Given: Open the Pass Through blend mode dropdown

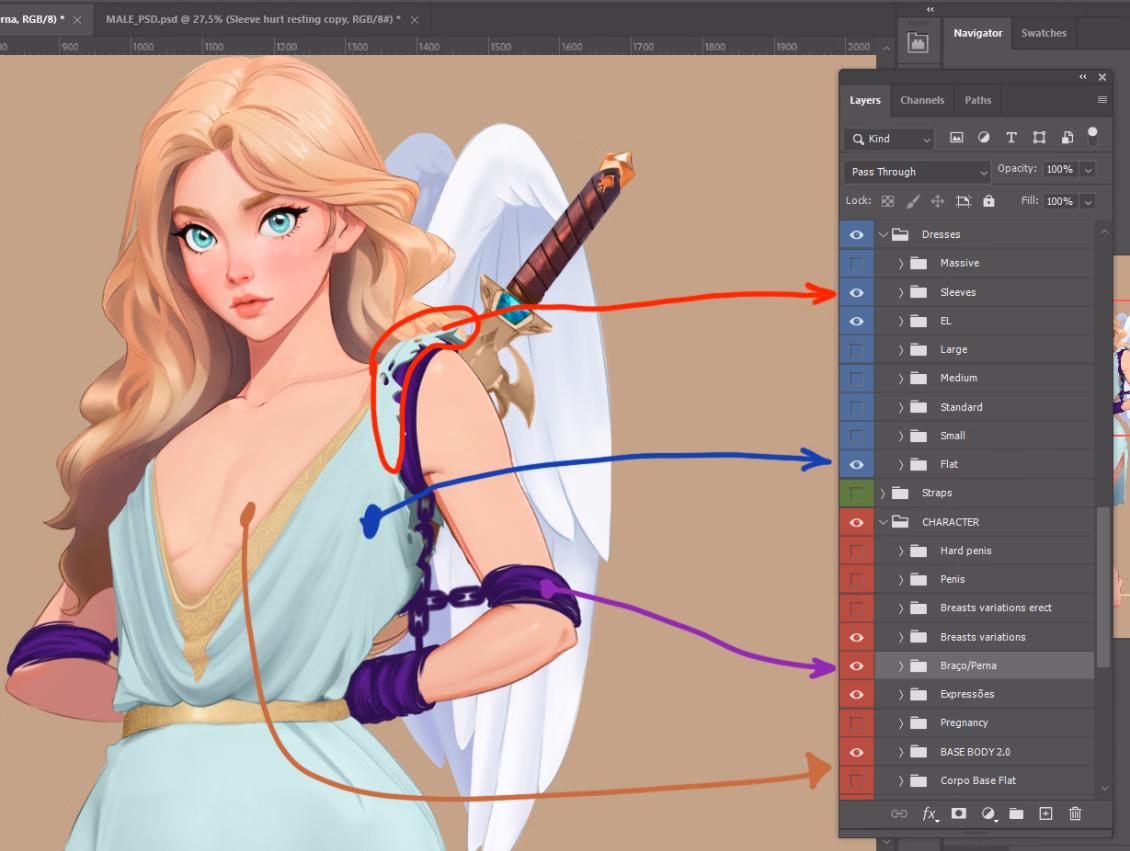Looking at the screenshot, I should (917, 171).
